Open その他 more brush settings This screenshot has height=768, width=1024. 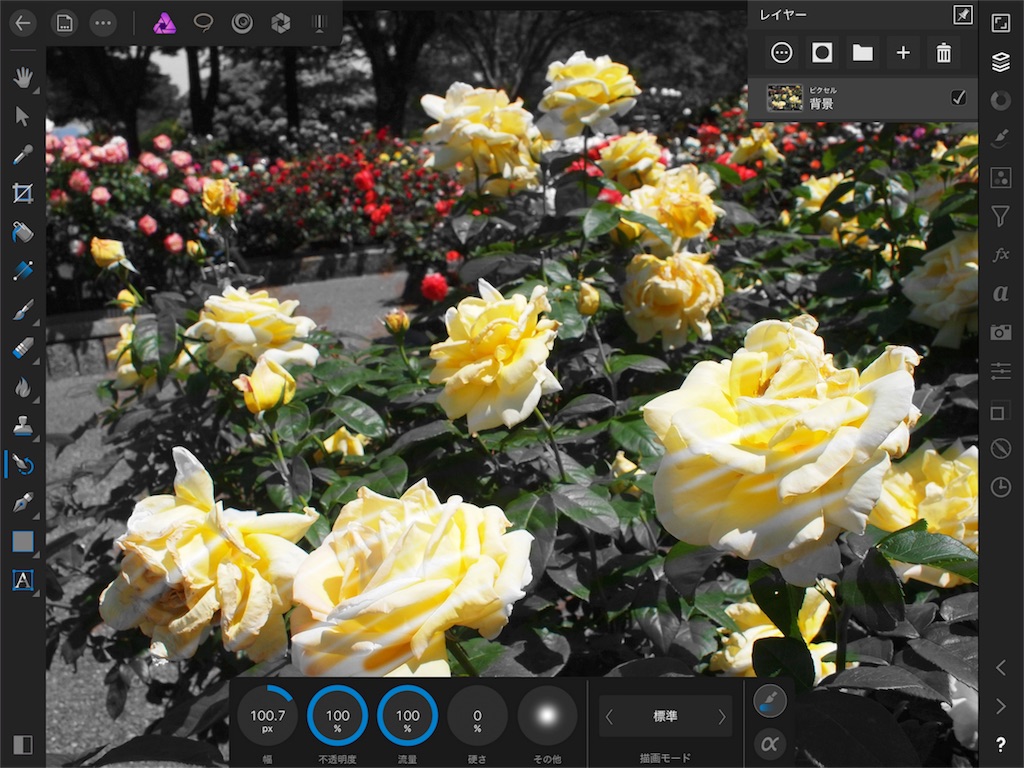[547, 716]
